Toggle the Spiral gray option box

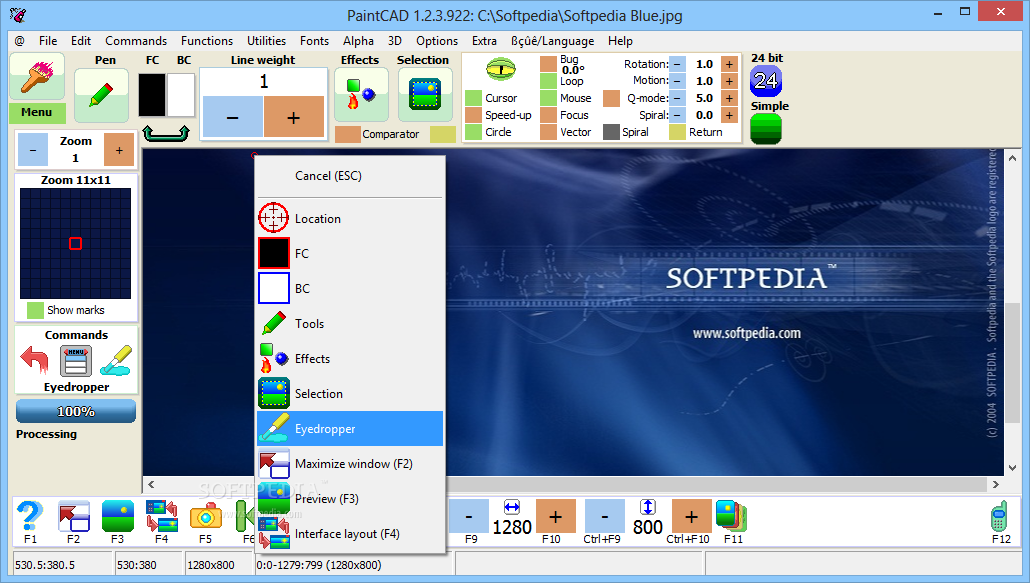pos(611,132)
